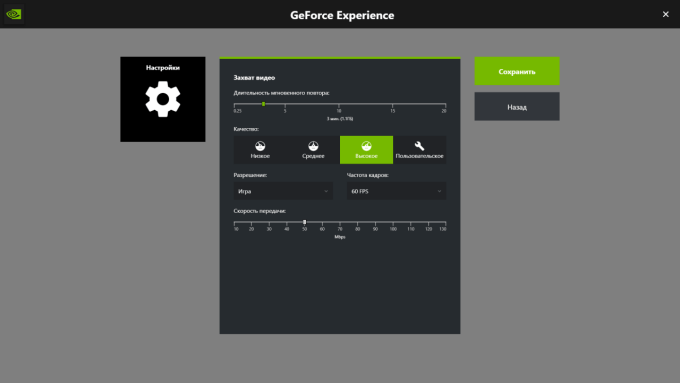Viewport: 681px width, 383px height.
Task: Select the Высокое quality gauge icon
Action: (366, 146)
